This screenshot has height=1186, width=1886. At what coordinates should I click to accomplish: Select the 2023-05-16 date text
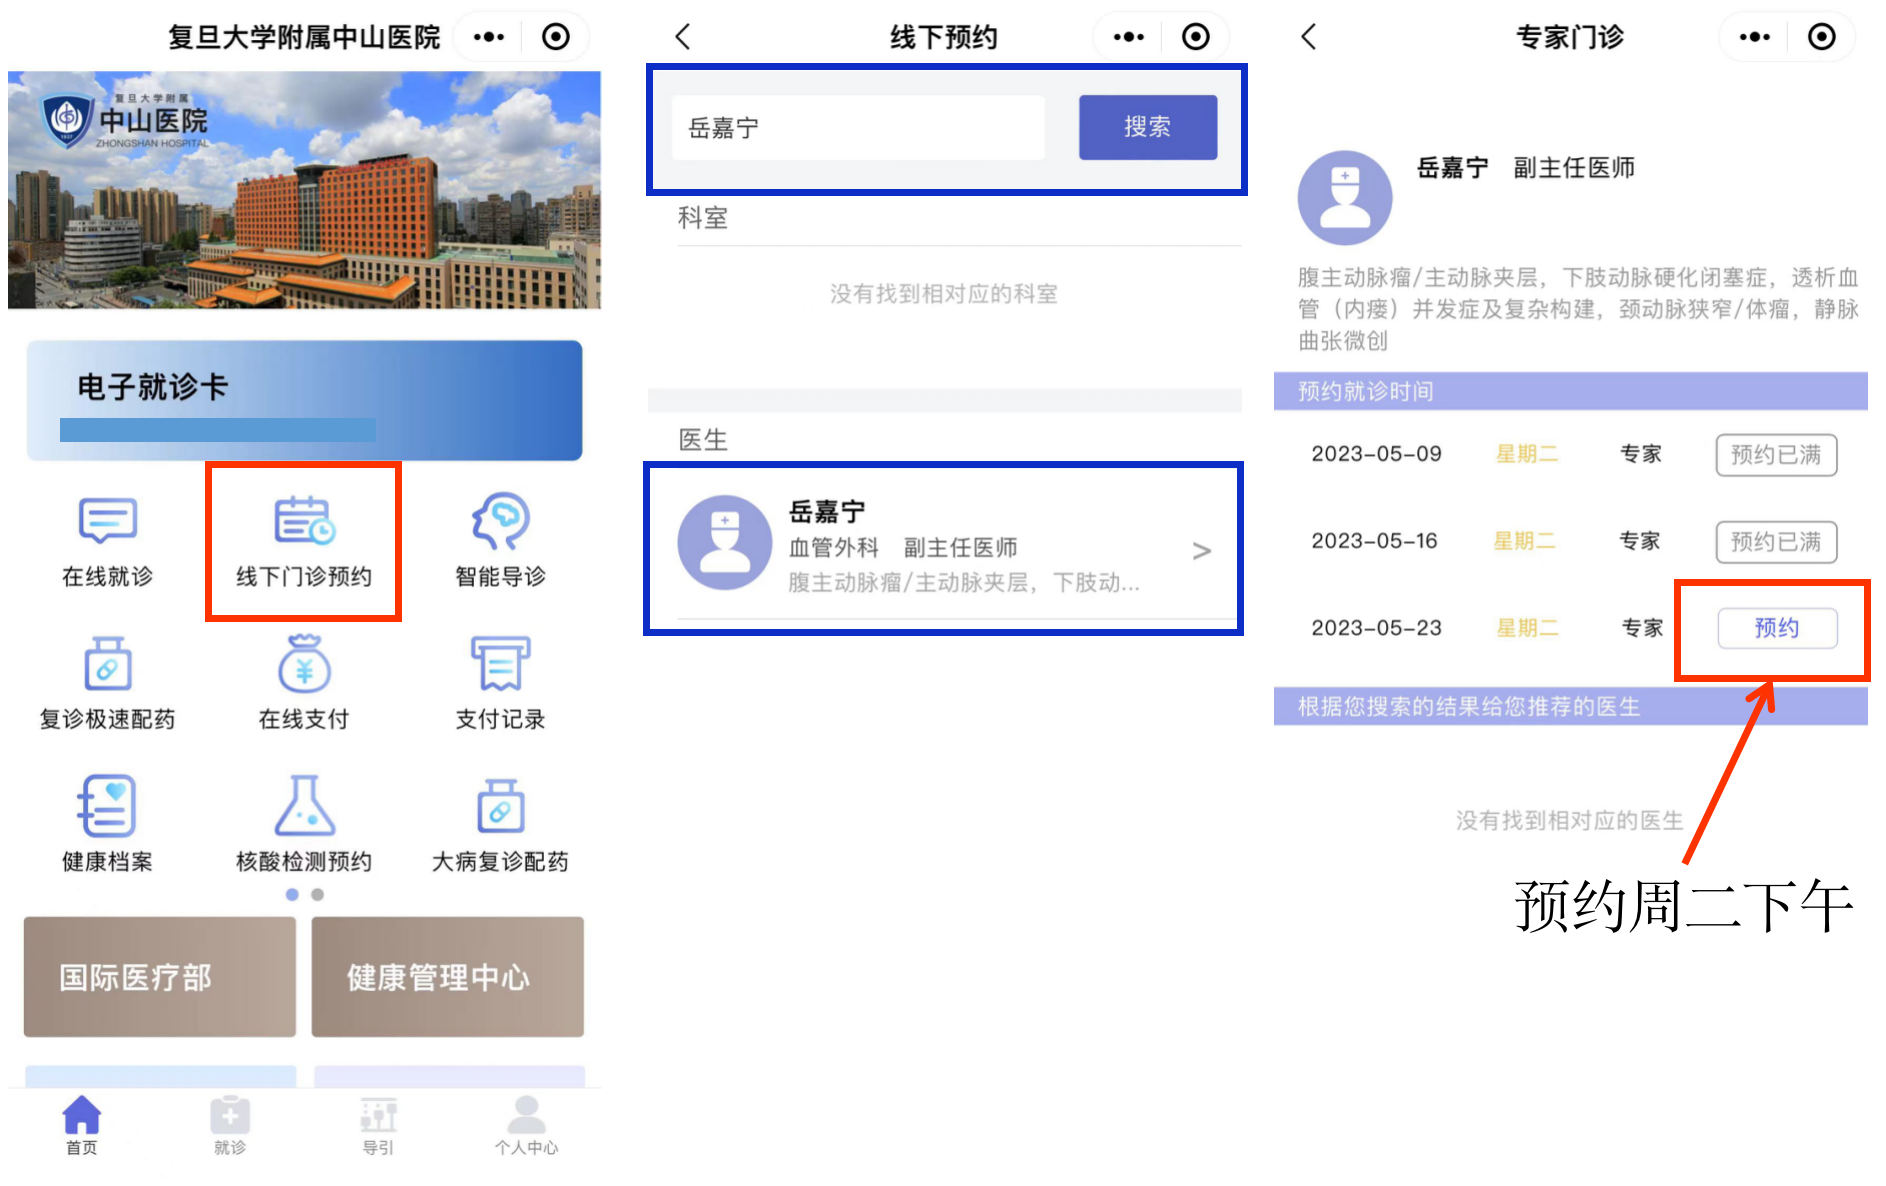click(1374, 541)
